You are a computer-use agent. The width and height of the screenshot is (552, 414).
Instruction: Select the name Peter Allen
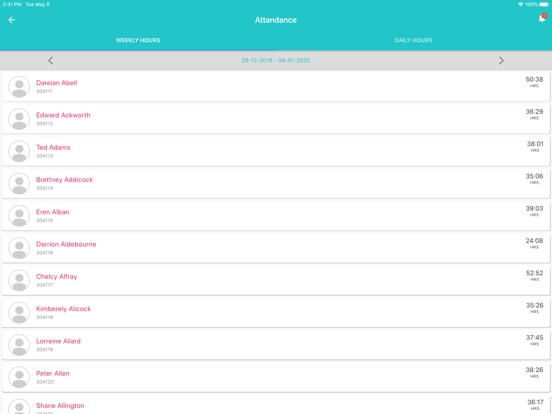[52, 374]
